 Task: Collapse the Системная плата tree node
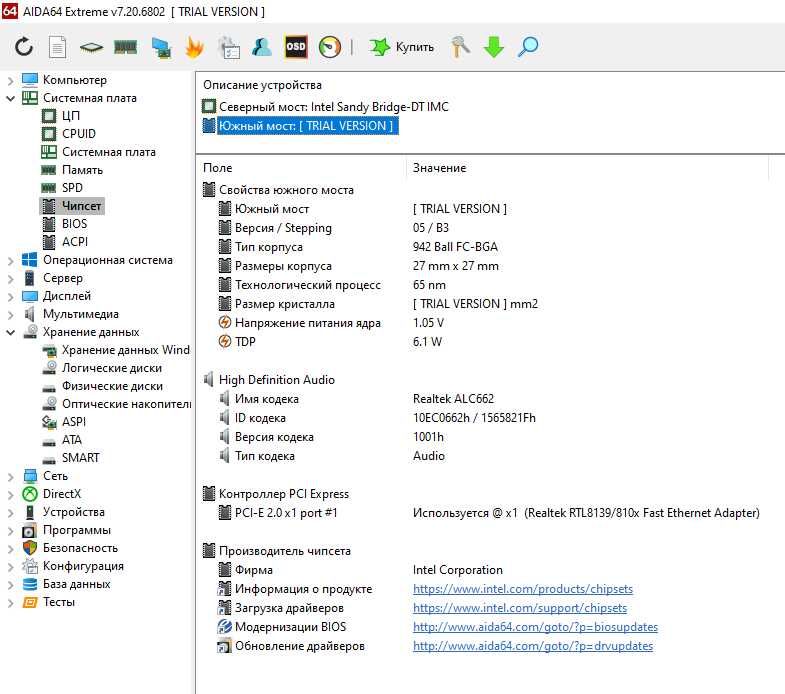coord(10,98)
